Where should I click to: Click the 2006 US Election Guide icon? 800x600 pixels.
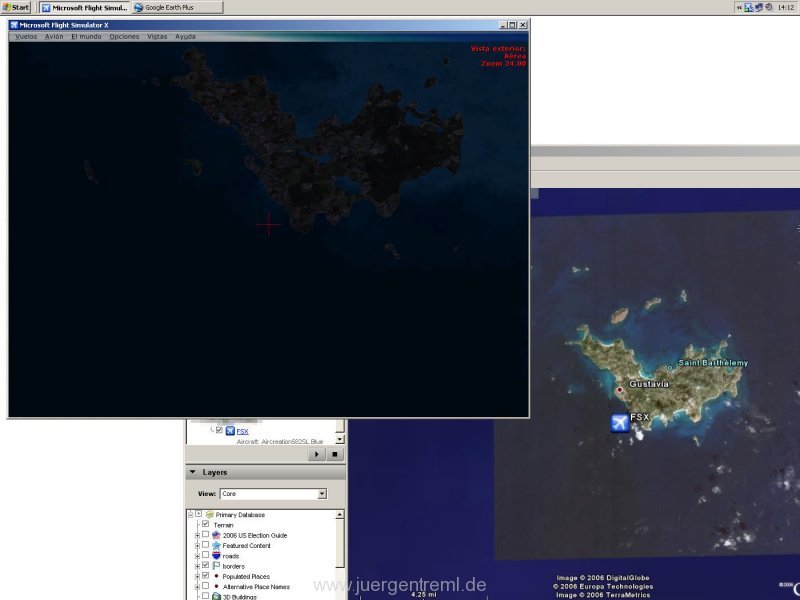(216, 535)
